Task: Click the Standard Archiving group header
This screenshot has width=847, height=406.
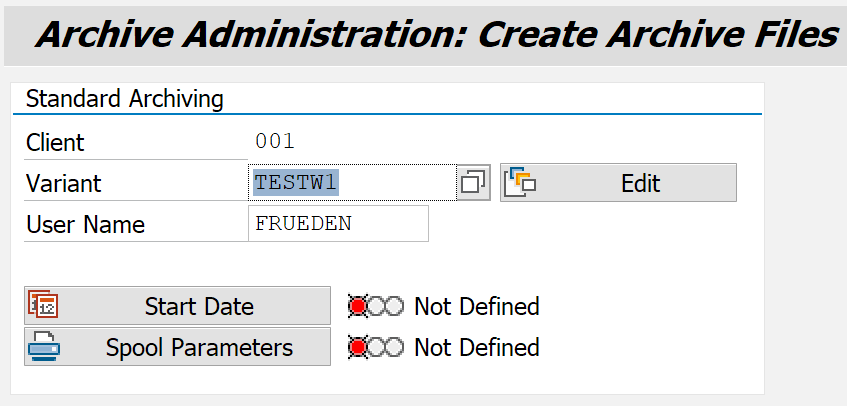Action: [124, 99]
